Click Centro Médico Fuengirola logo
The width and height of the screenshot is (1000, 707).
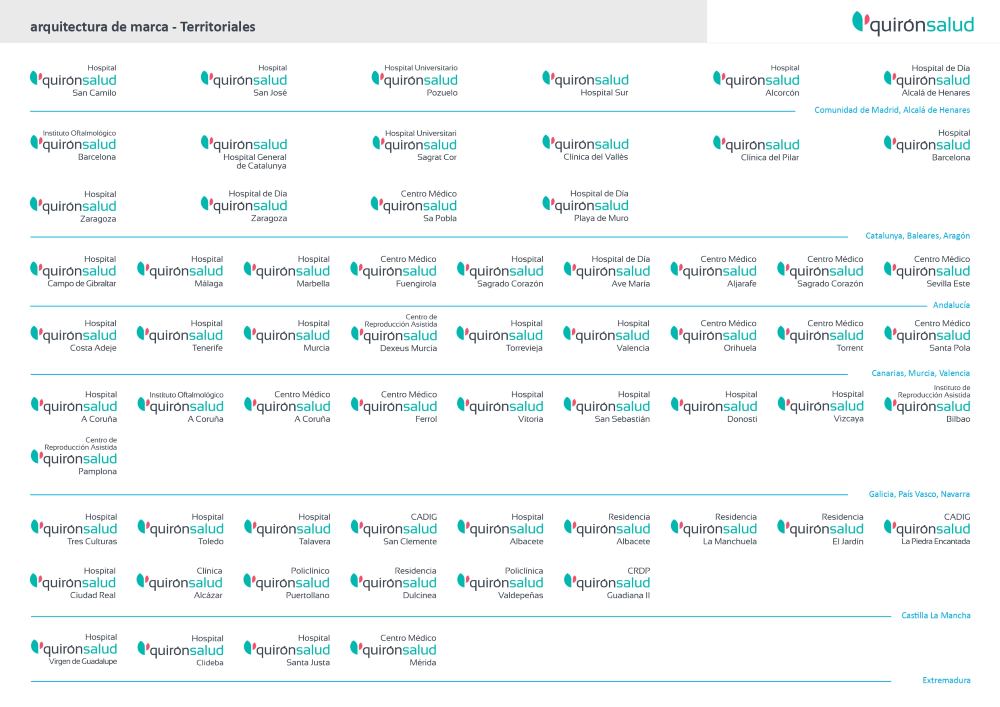pos(393,272)
